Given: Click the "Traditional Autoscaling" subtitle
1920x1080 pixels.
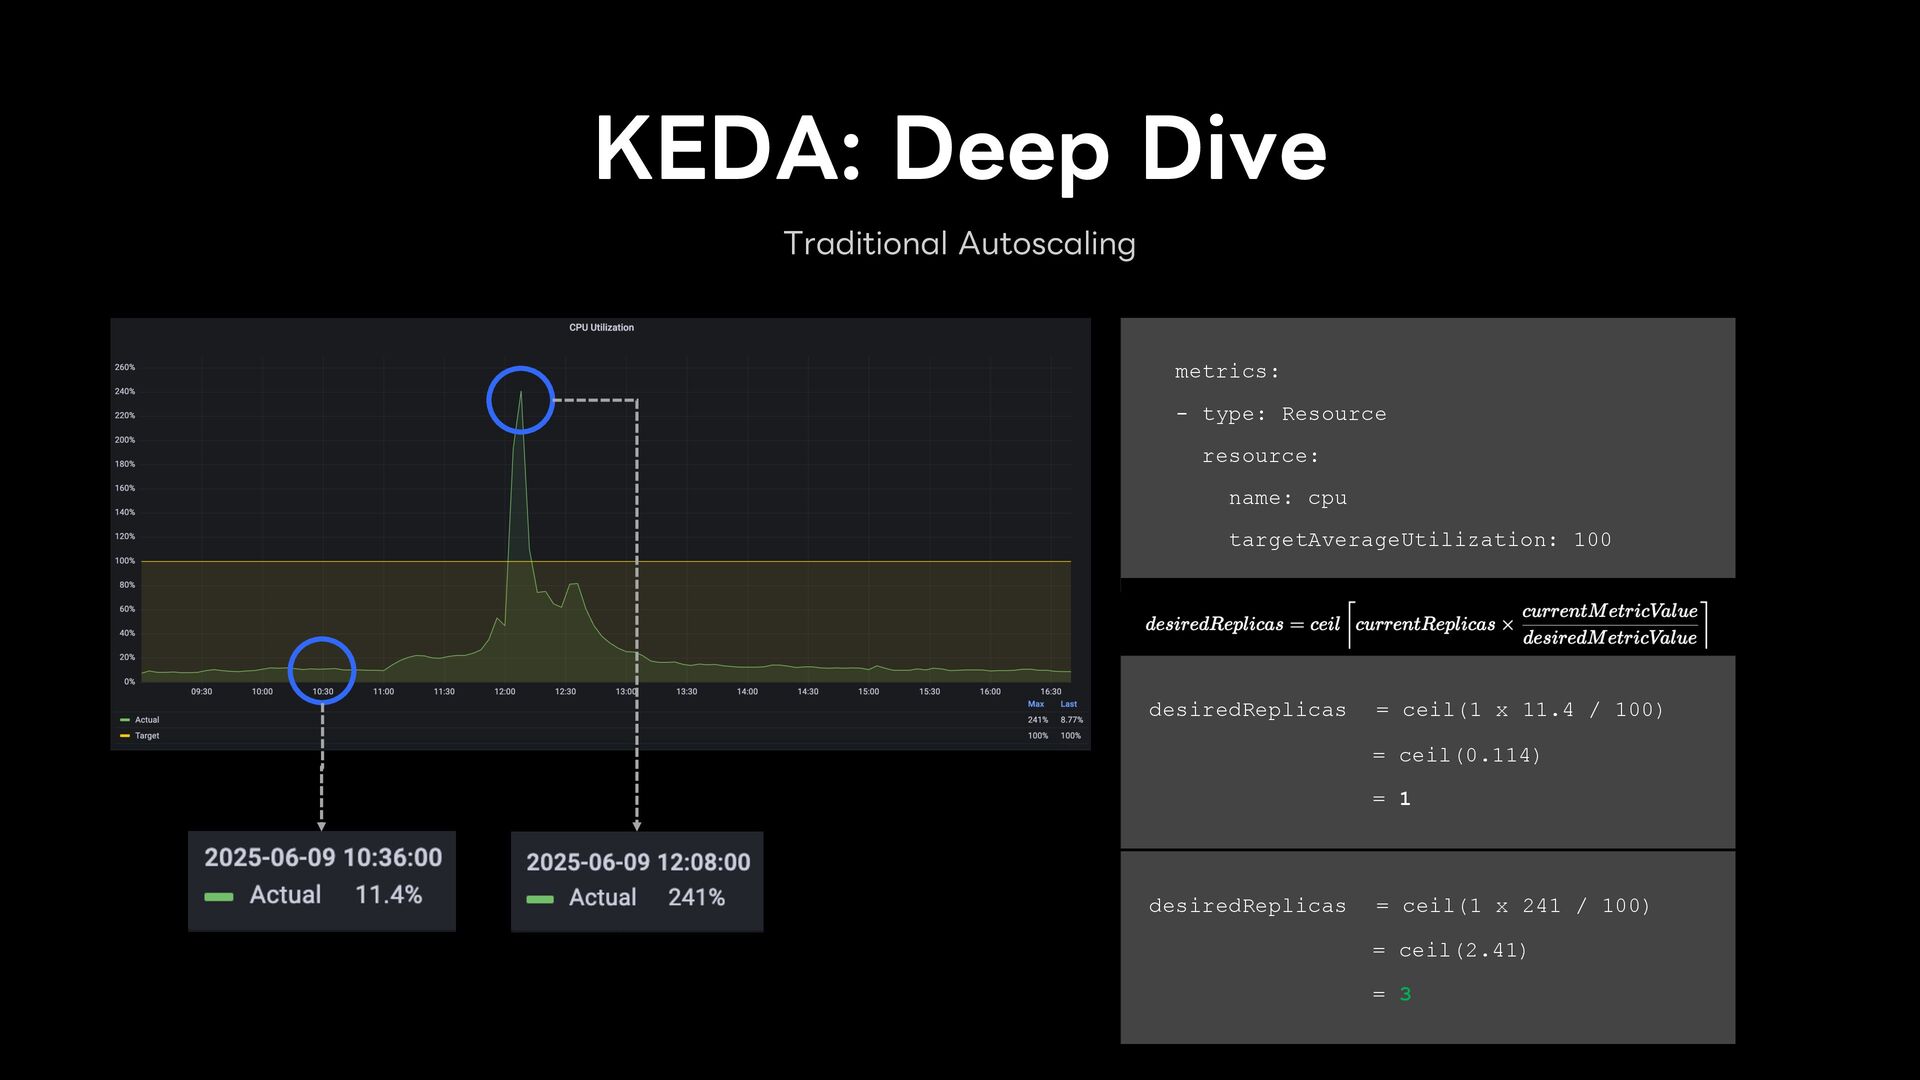Looking at the screenshot, I should [x=959, y=243].
